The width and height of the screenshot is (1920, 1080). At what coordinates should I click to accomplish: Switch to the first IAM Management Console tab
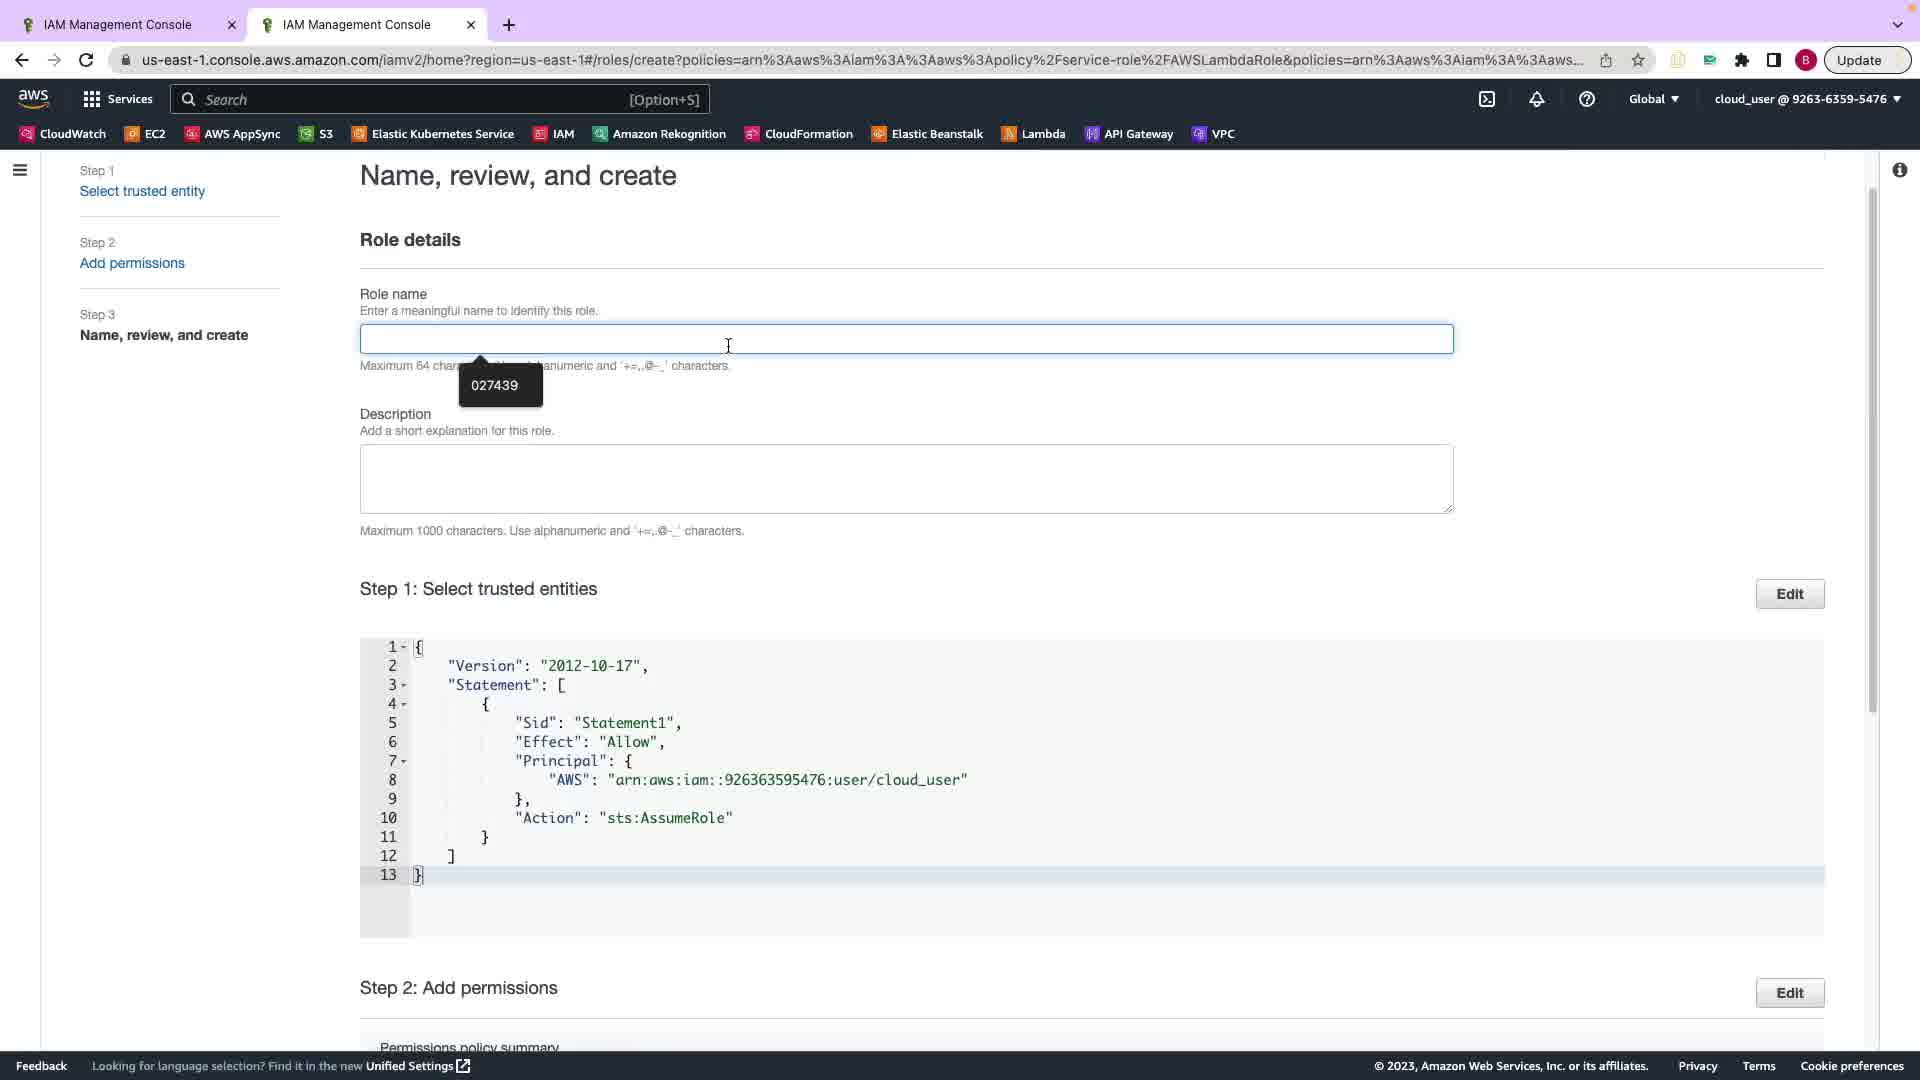tap(118, 24)
